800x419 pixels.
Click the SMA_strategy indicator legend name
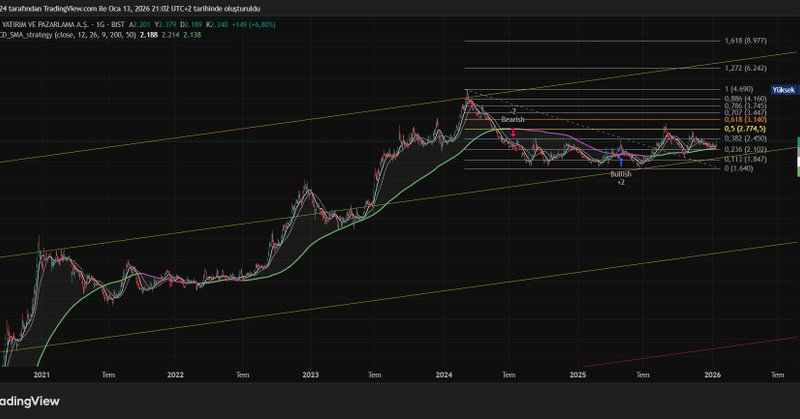(26, 35)
